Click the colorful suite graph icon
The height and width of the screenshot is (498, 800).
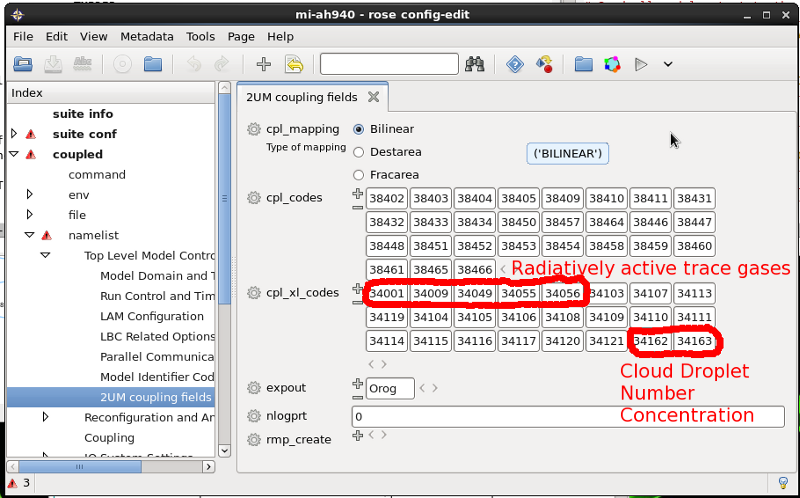point(612,64)
